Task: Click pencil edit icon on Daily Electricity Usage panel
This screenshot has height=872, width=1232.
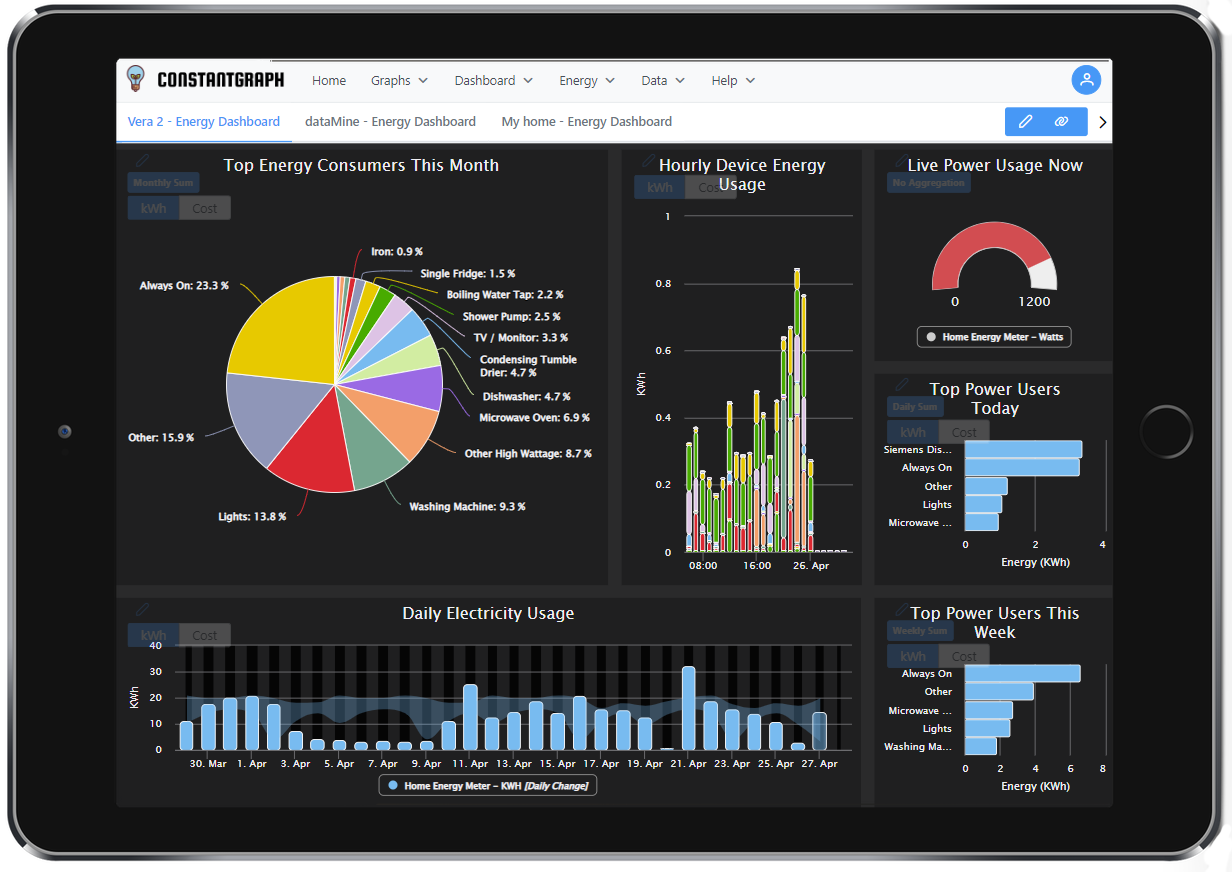Action: [142, 609]
